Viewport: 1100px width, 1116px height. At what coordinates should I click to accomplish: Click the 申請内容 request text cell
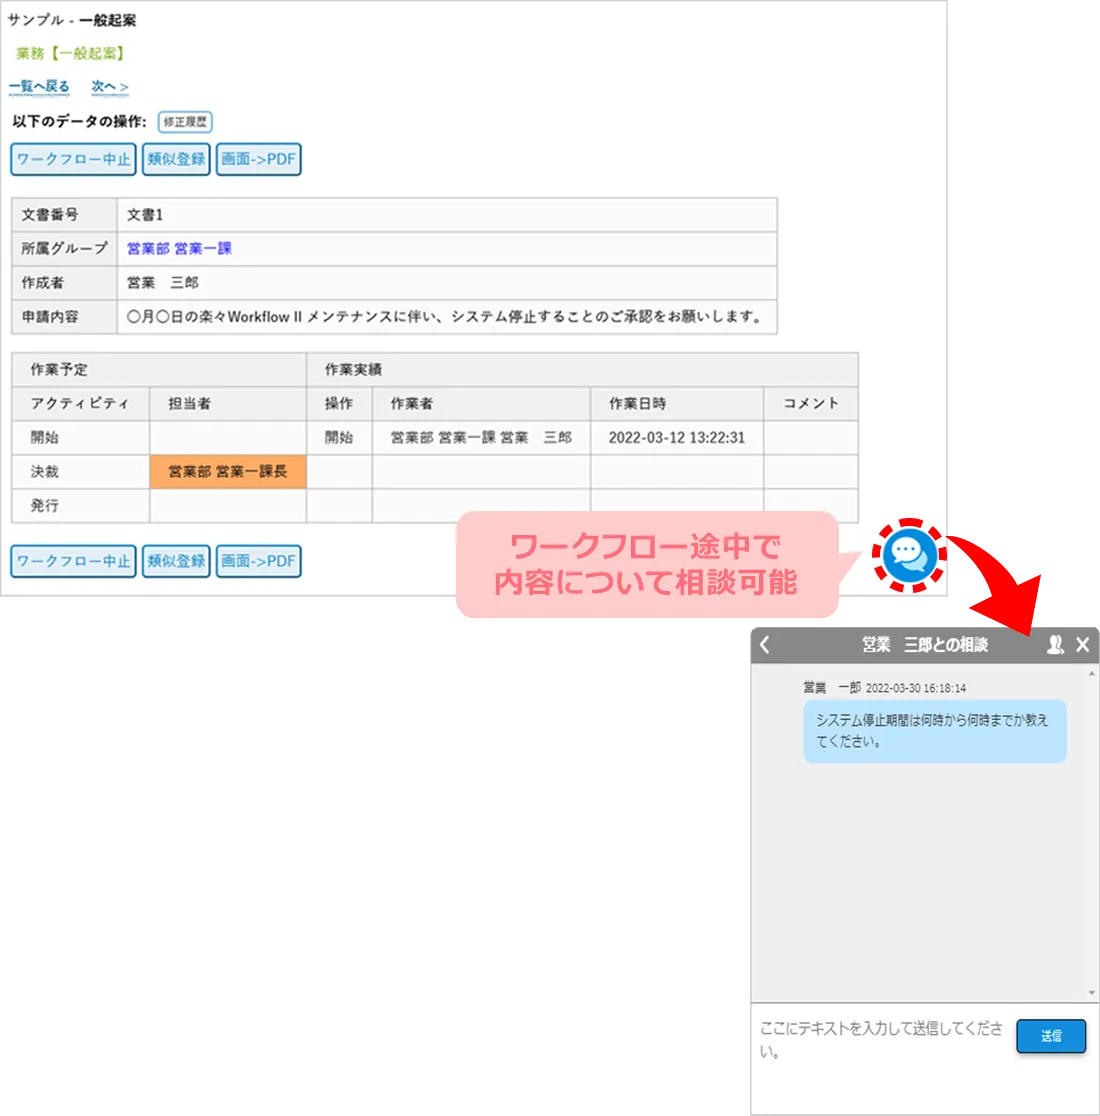tap(447, 317)
